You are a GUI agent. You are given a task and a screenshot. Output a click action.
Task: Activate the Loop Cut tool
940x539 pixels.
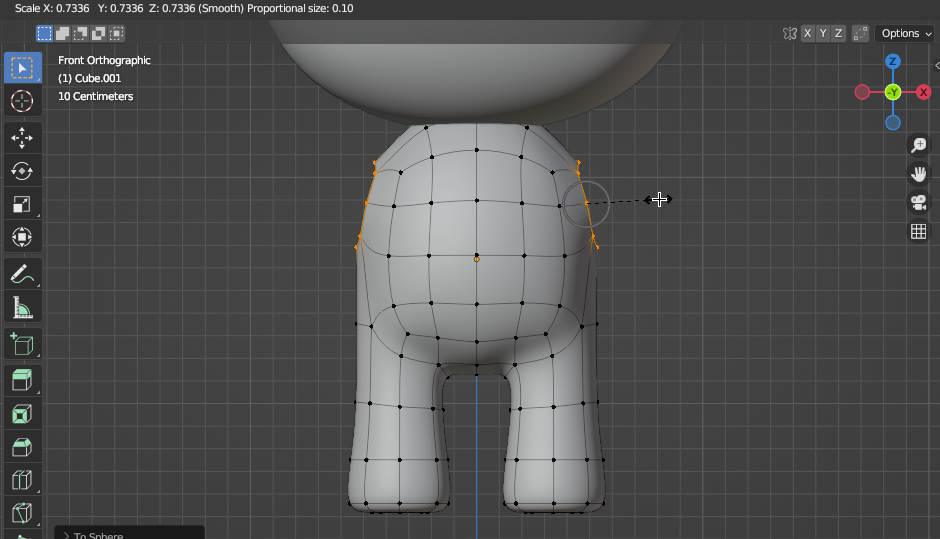[22, 480]
